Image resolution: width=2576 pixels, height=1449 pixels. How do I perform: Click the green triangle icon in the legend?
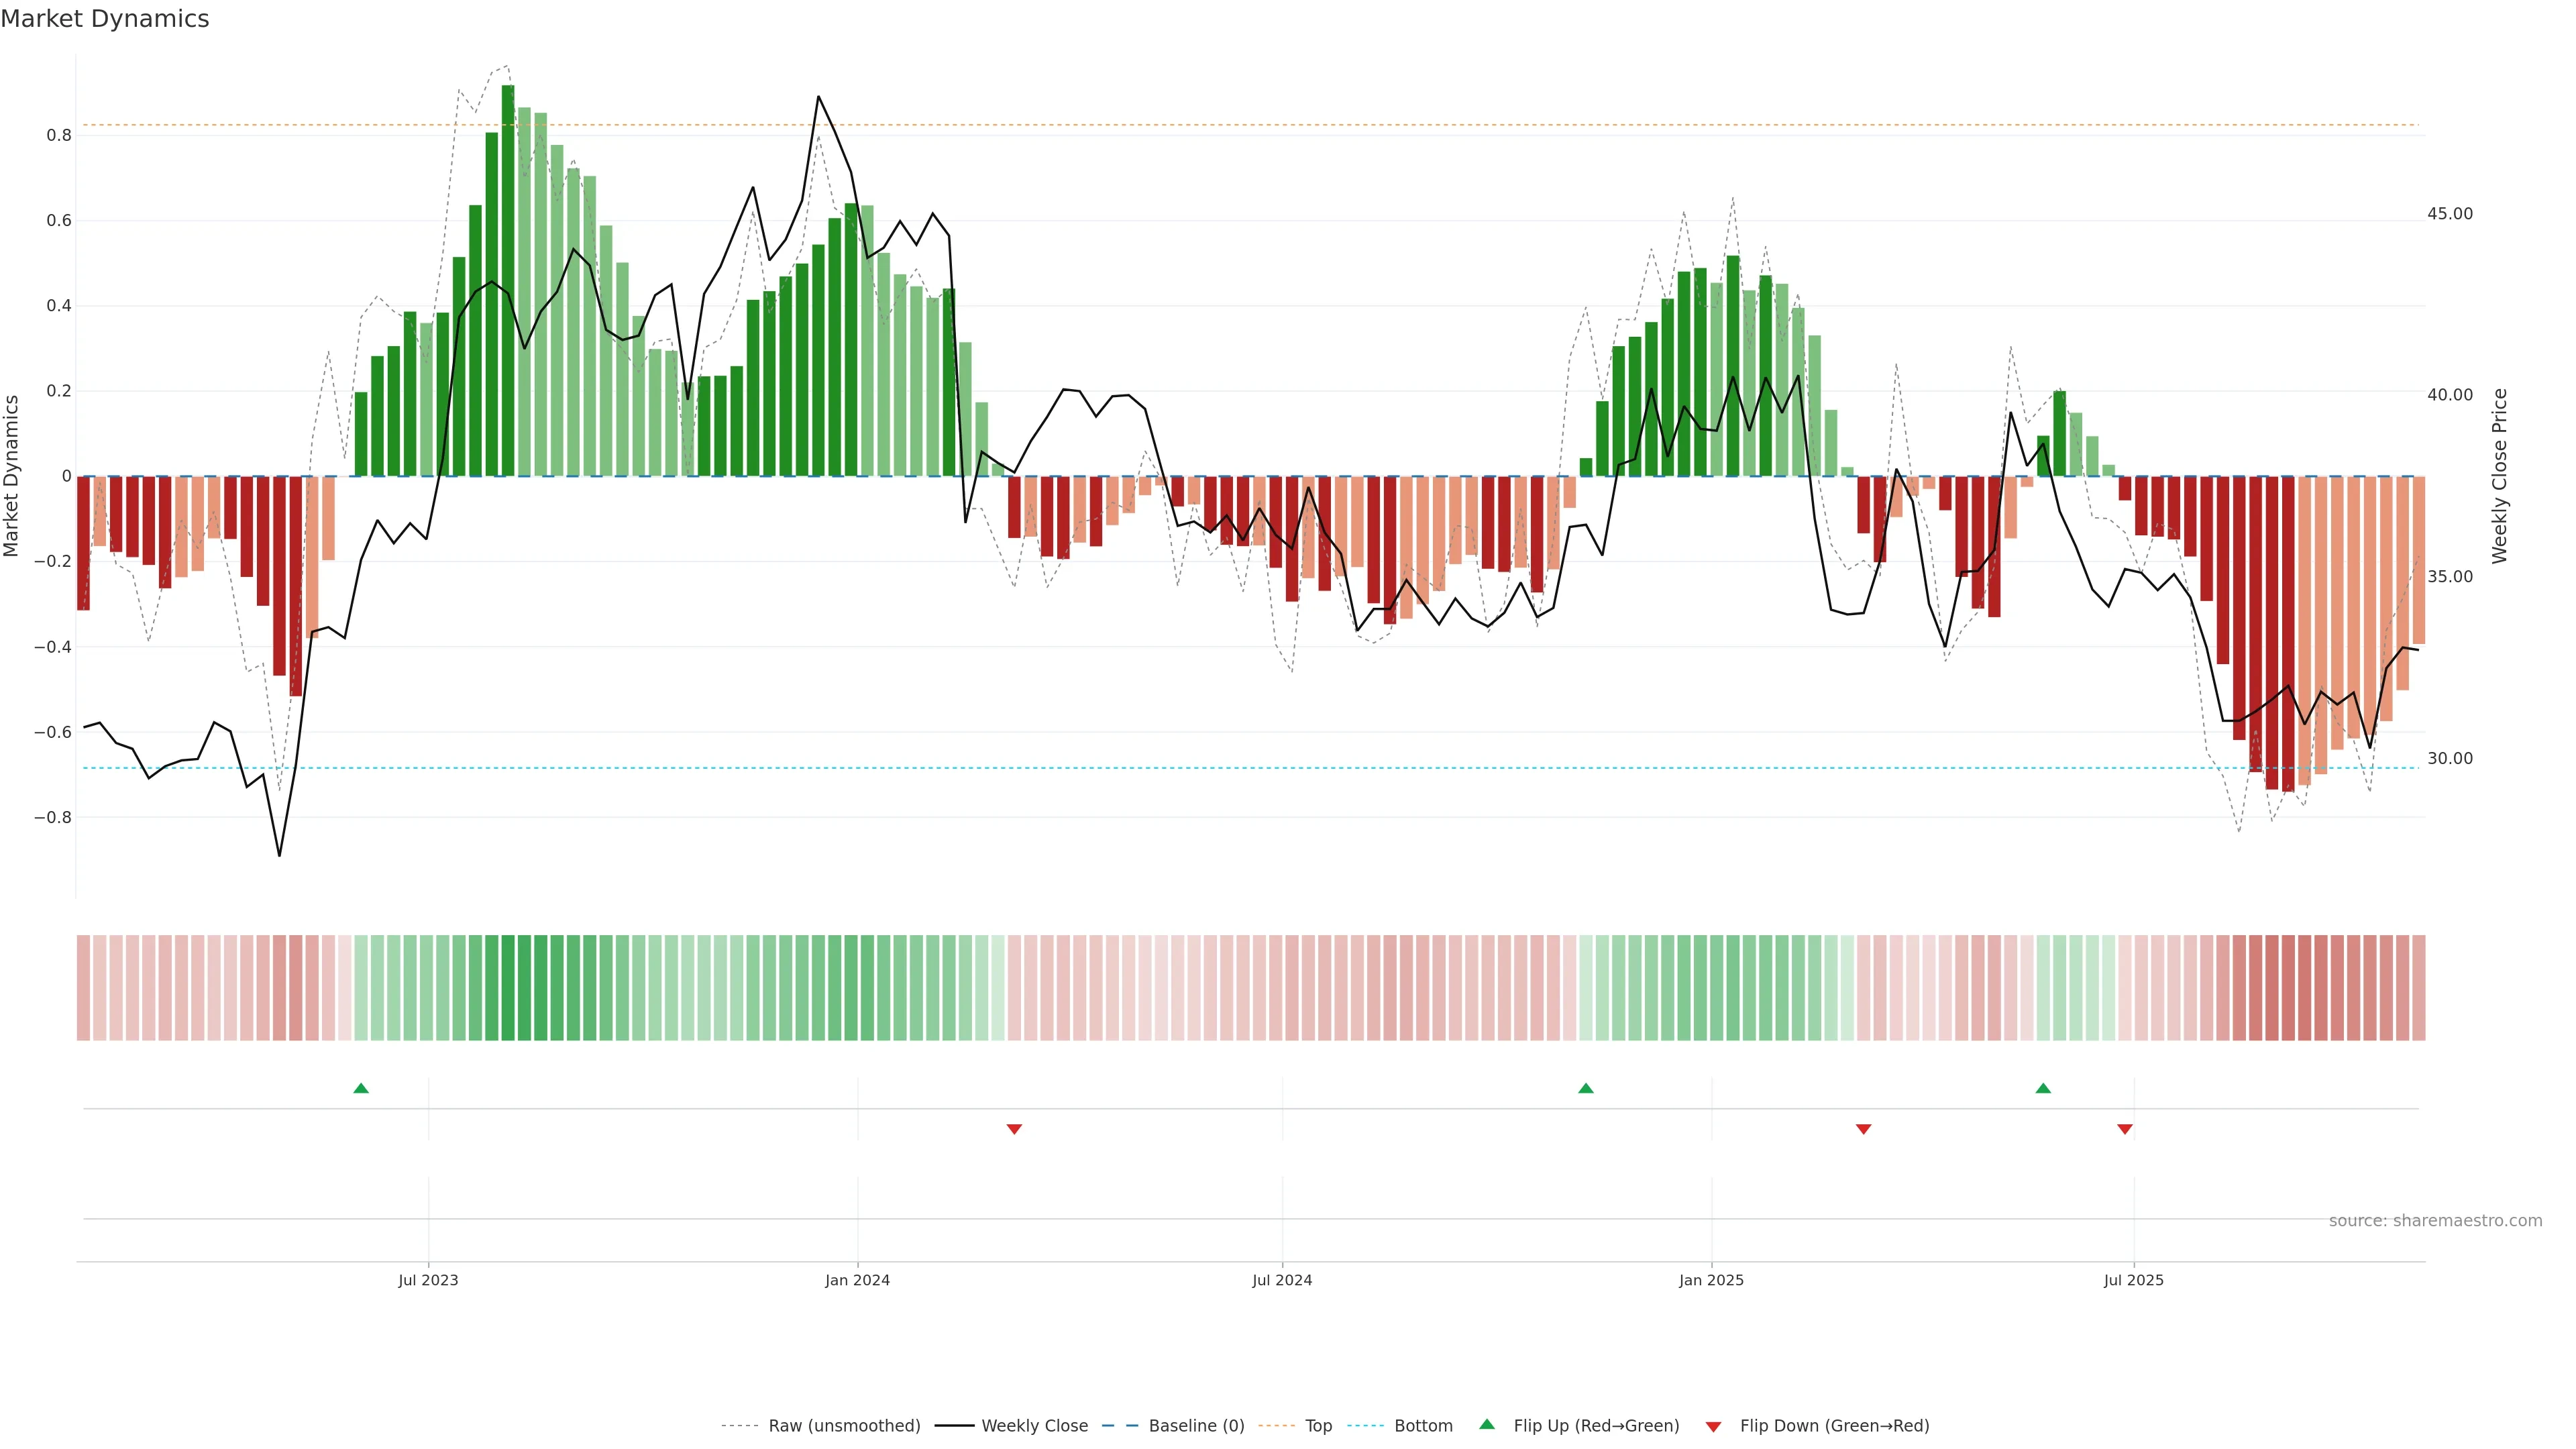click(1487, 1424)
